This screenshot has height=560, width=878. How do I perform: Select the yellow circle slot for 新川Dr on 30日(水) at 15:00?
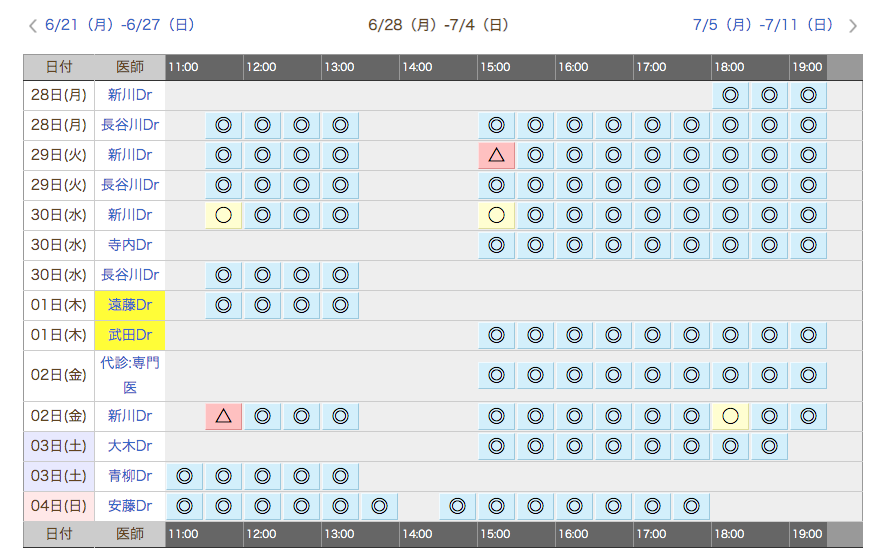496,215
